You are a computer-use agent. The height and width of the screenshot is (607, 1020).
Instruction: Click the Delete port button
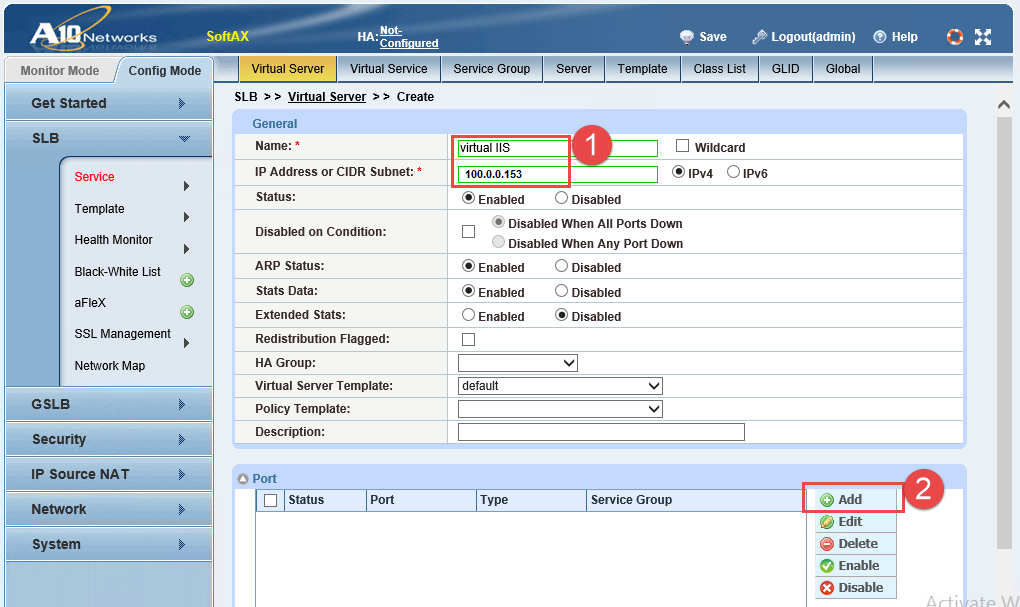point(854,544)
